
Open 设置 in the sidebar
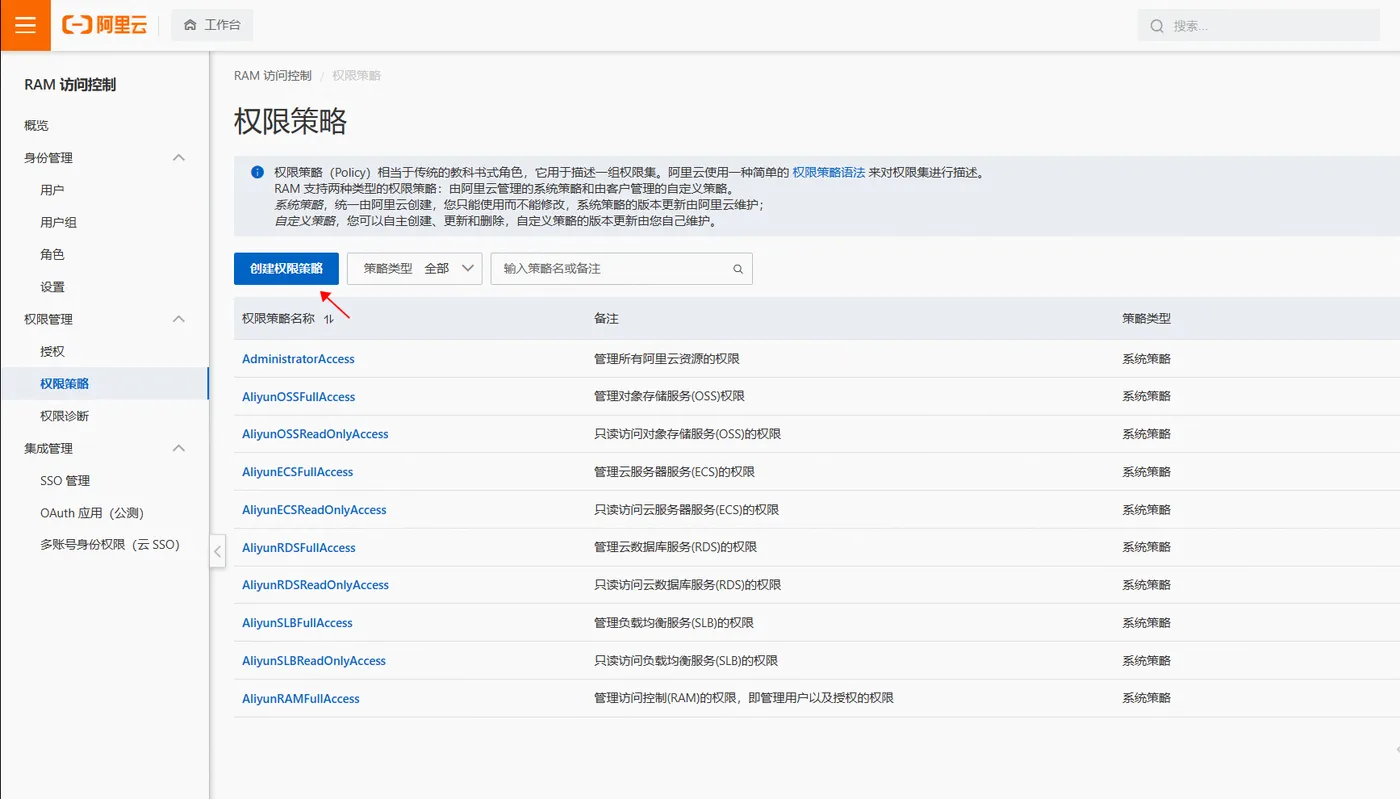pyautogui.click(x=52, y=287)
